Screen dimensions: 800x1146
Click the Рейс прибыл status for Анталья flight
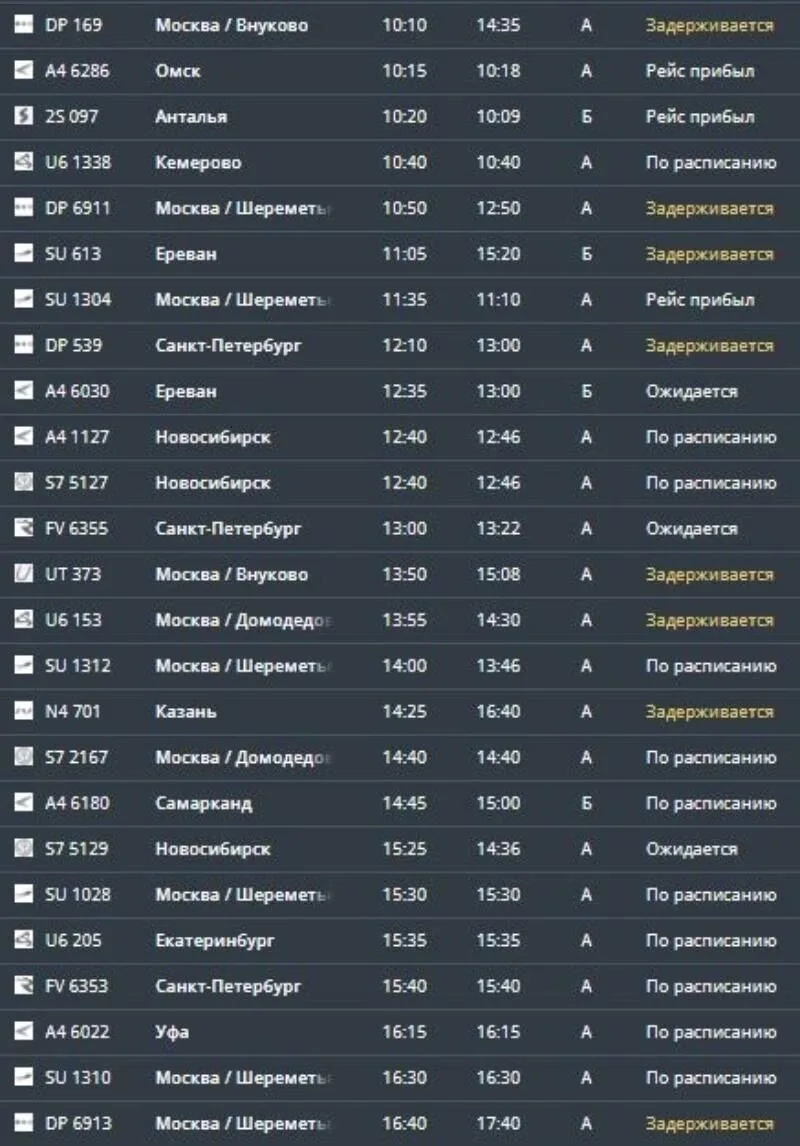click(700, 117)
